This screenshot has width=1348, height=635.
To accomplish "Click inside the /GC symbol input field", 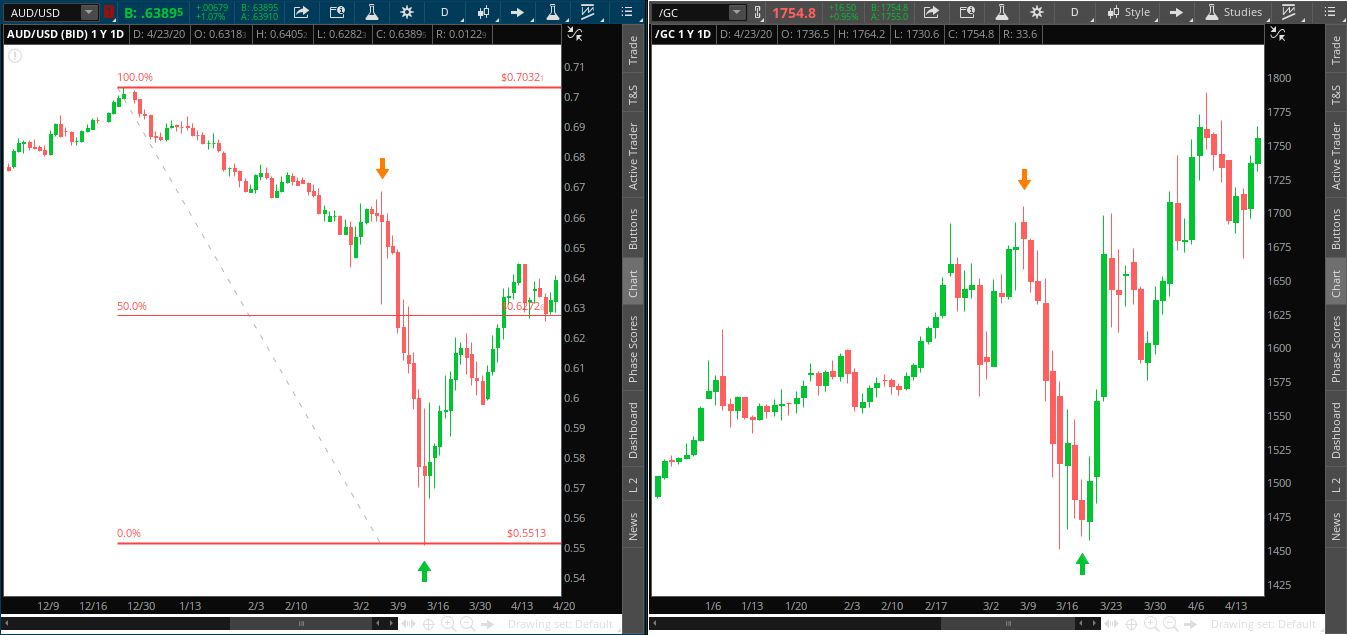I will (690, 12).
